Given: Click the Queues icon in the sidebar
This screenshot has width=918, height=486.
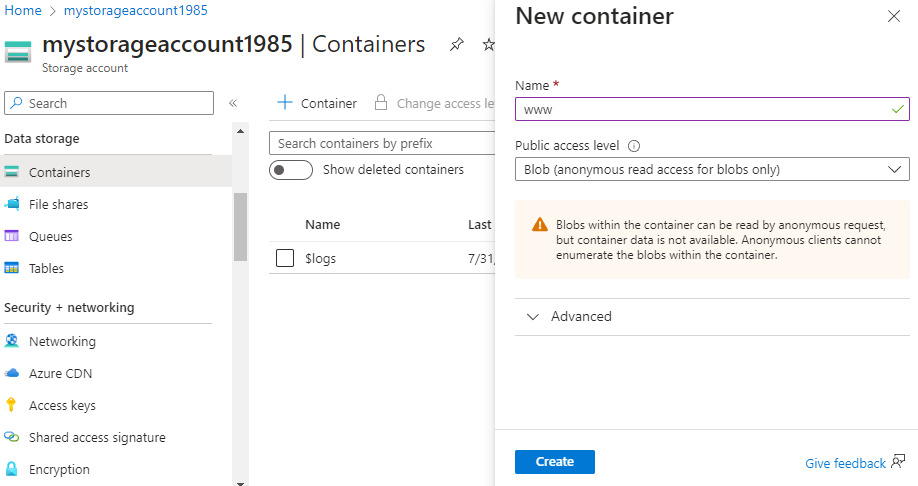Looking at the screenshot, I should (11, 236).
